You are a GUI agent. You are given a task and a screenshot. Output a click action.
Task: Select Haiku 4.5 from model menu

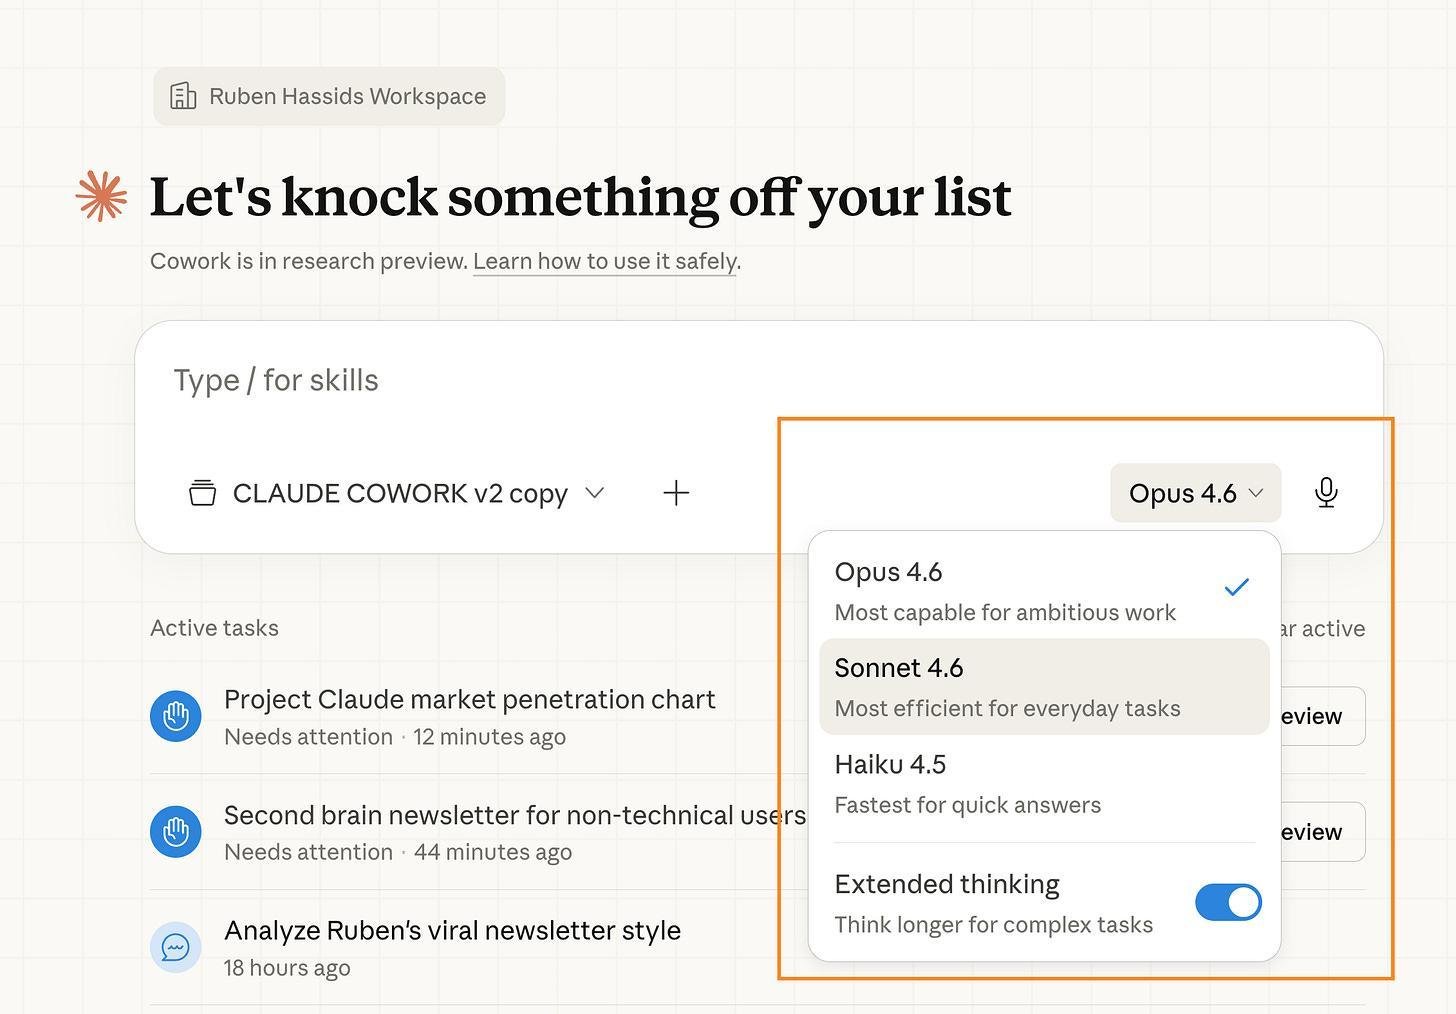click(x=1044, y=784)
